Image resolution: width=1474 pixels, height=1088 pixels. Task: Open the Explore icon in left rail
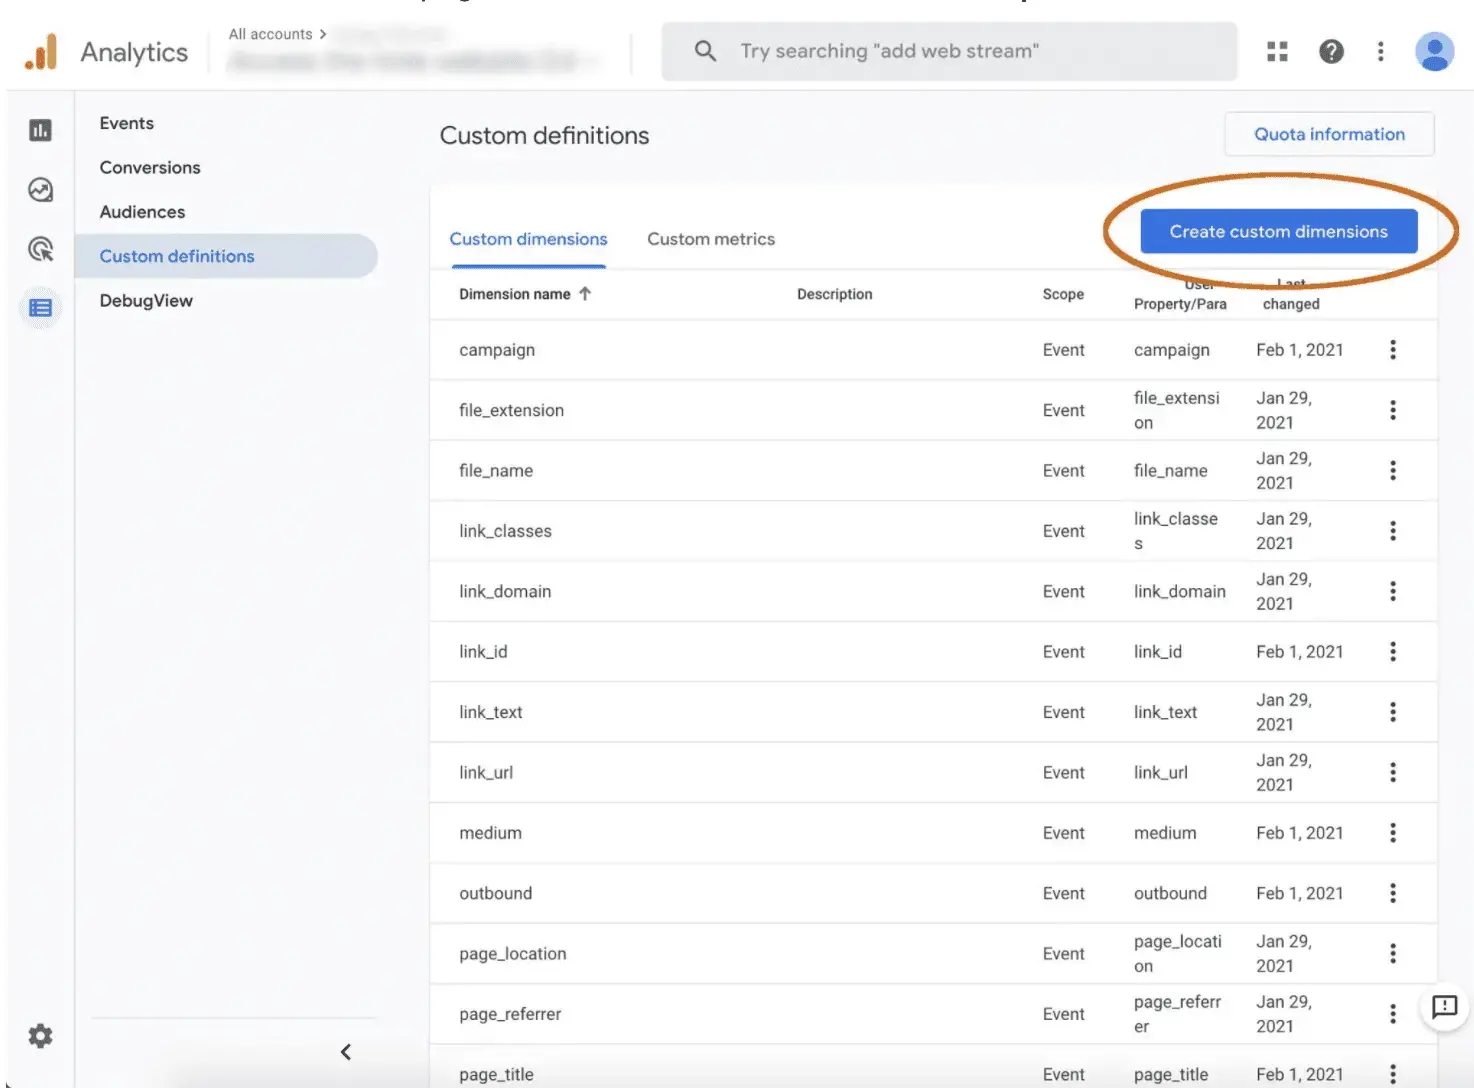[x=40, y=190]
